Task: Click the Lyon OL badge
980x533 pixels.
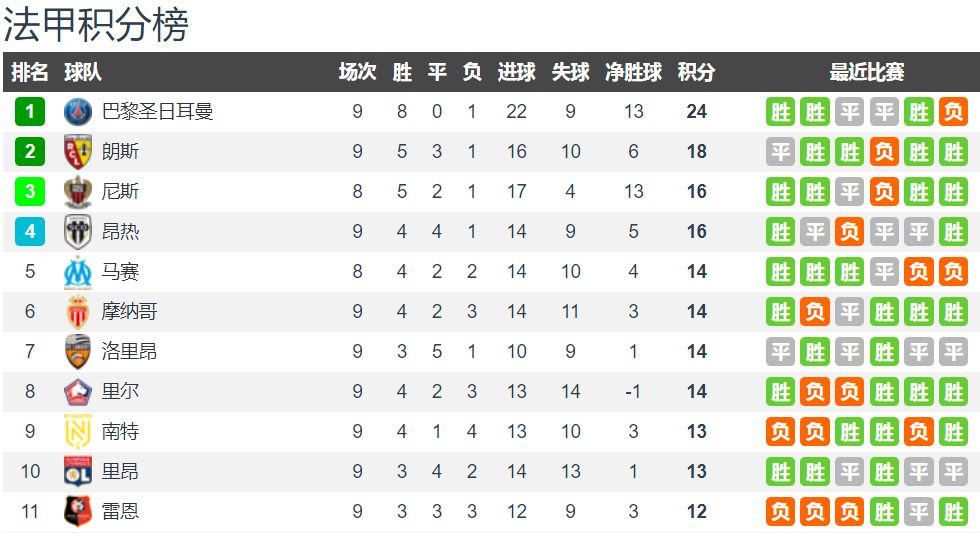Action: click(x=78, y=471)
